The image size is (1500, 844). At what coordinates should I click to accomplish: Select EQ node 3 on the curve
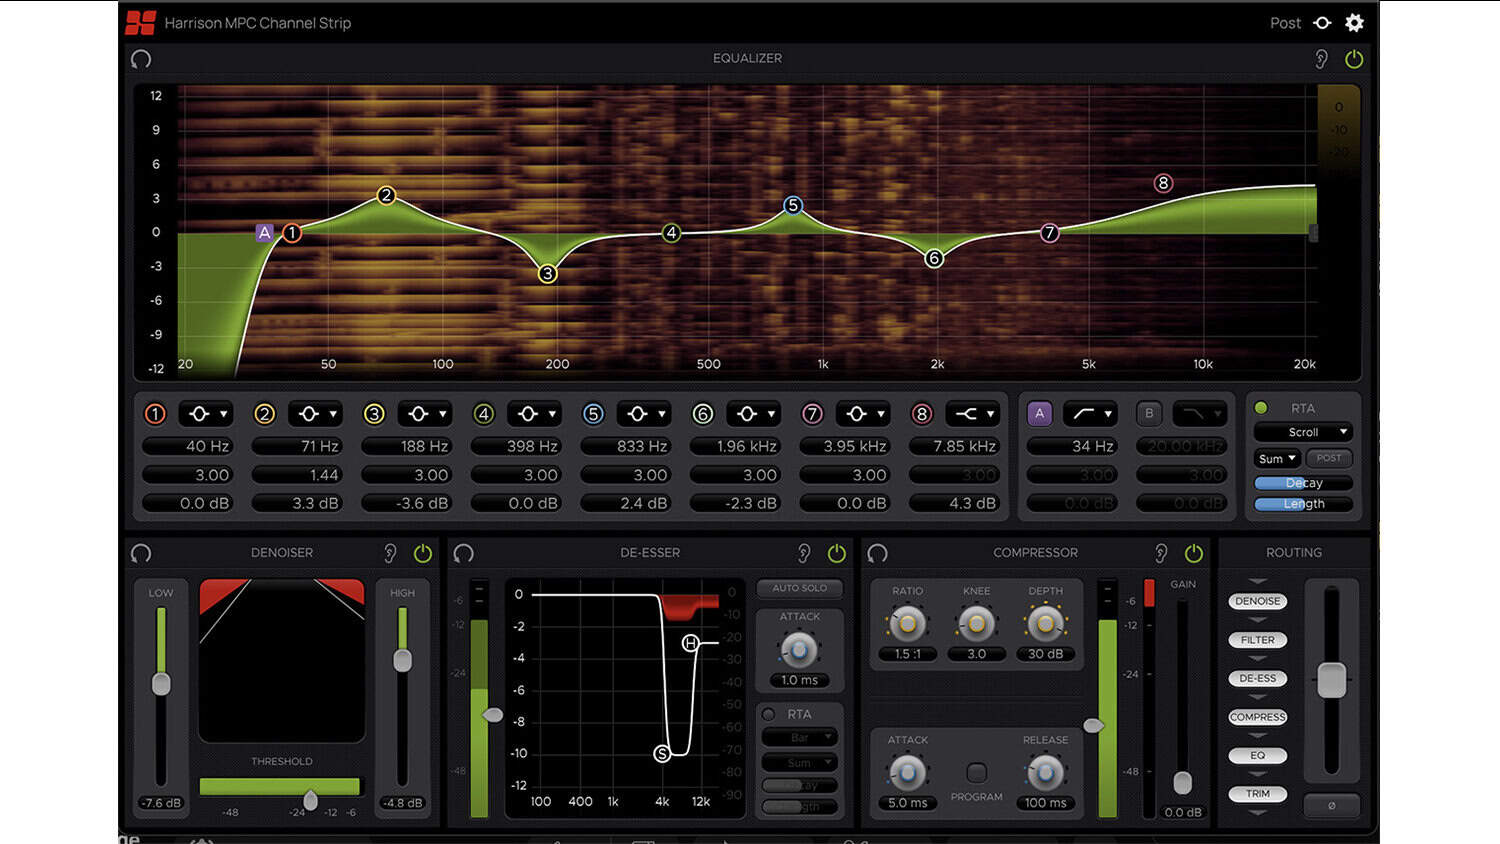tap(547, 273)
